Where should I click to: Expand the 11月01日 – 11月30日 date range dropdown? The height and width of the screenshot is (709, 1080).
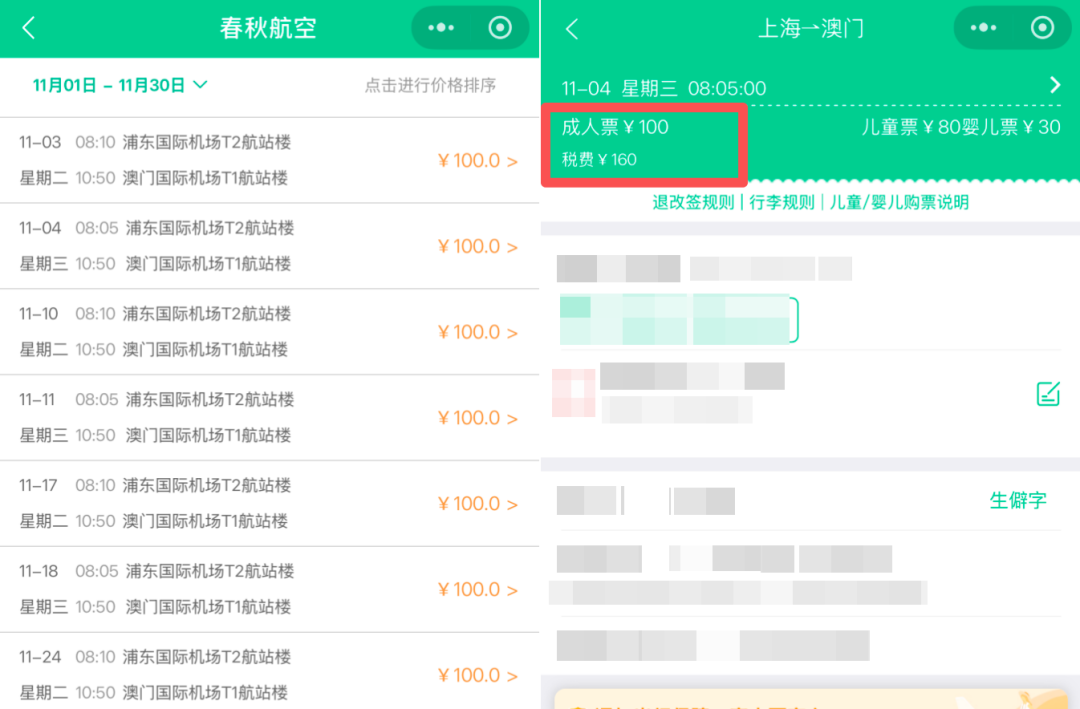[x=120, y=85]
